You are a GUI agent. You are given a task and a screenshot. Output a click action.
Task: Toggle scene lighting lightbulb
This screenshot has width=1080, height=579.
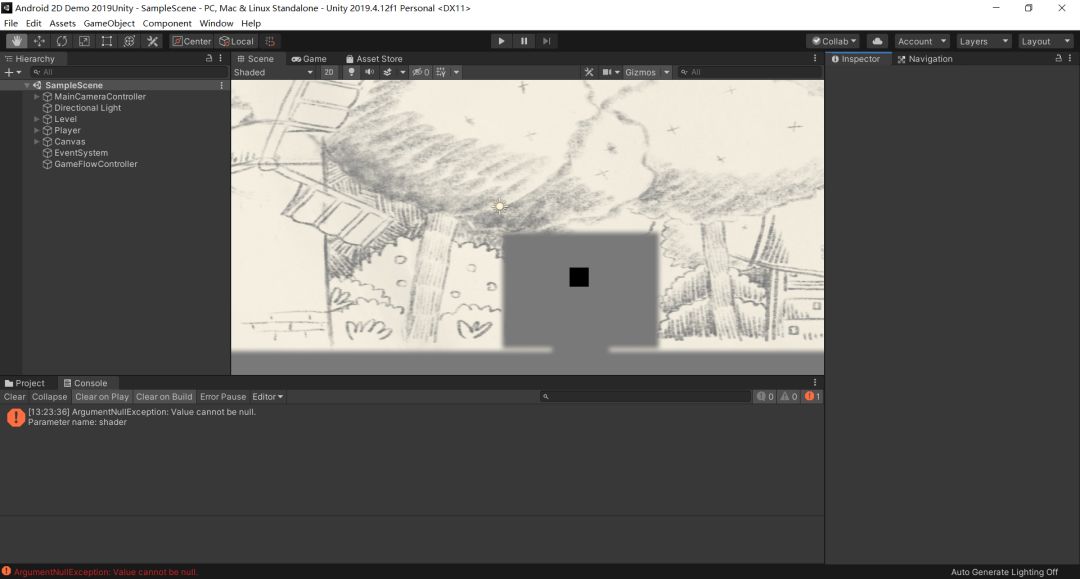(351, 72)
